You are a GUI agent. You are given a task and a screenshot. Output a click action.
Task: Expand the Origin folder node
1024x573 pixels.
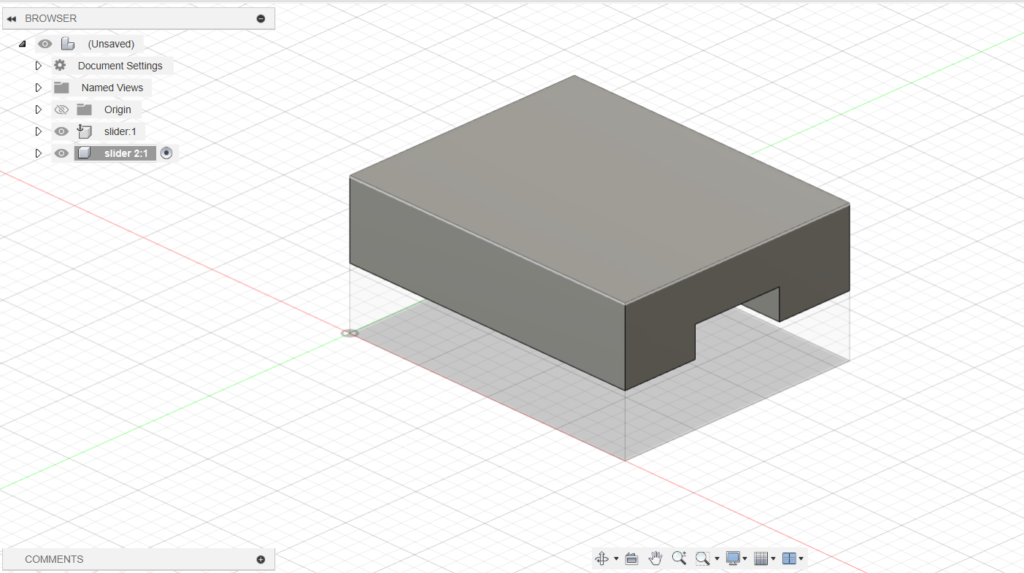[38, 109]
